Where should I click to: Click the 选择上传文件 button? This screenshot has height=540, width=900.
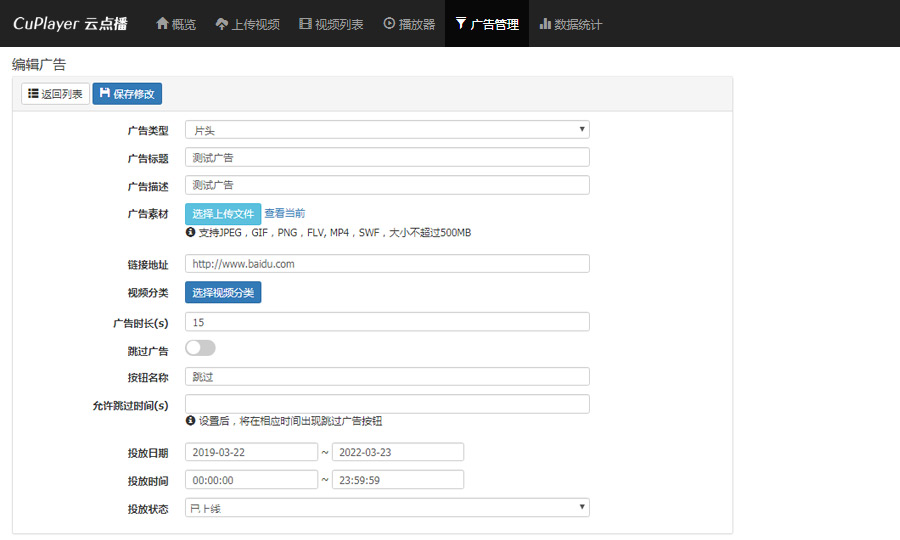[x=222, y=213]
